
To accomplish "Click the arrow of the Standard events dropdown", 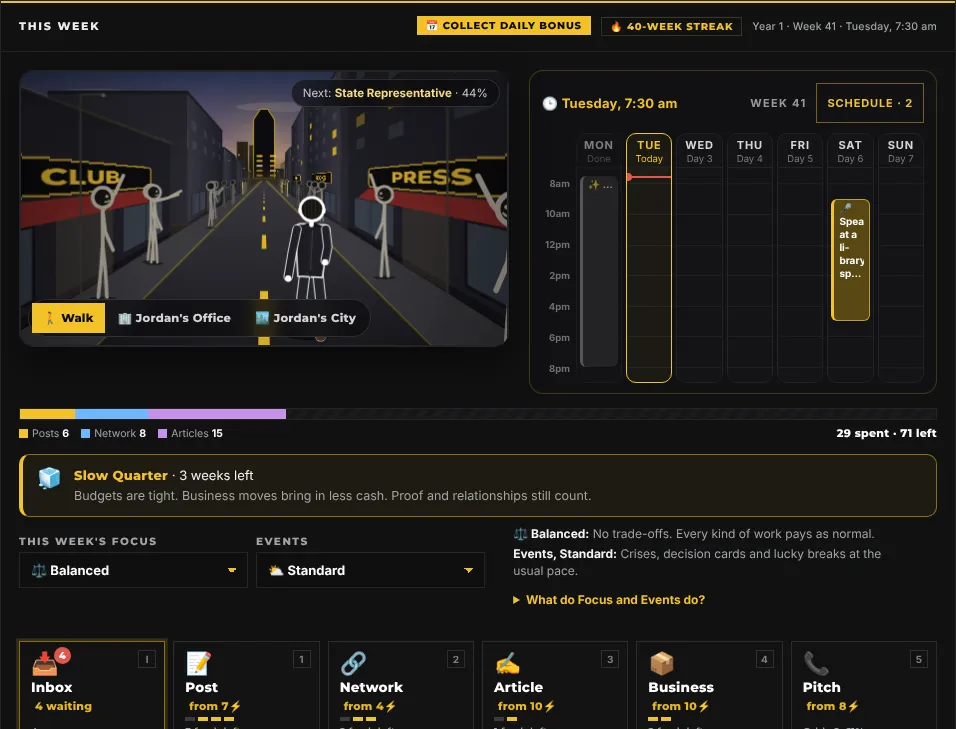I will (468, 570).
